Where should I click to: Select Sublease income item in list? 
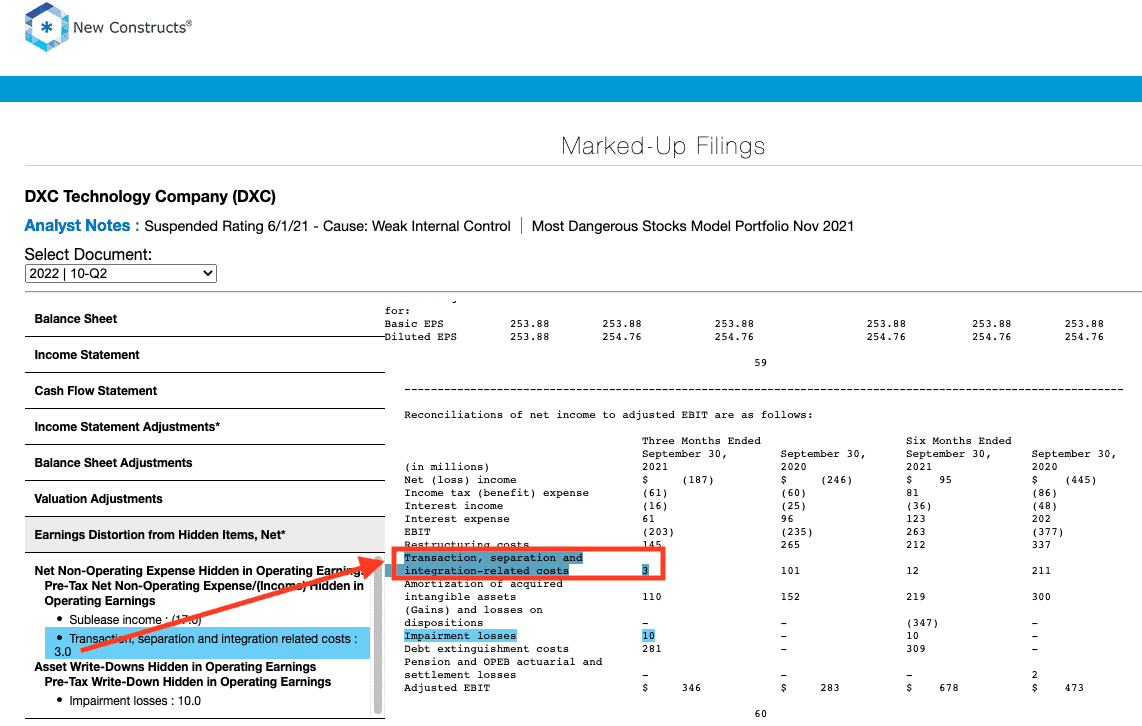(x=135, y=620)
